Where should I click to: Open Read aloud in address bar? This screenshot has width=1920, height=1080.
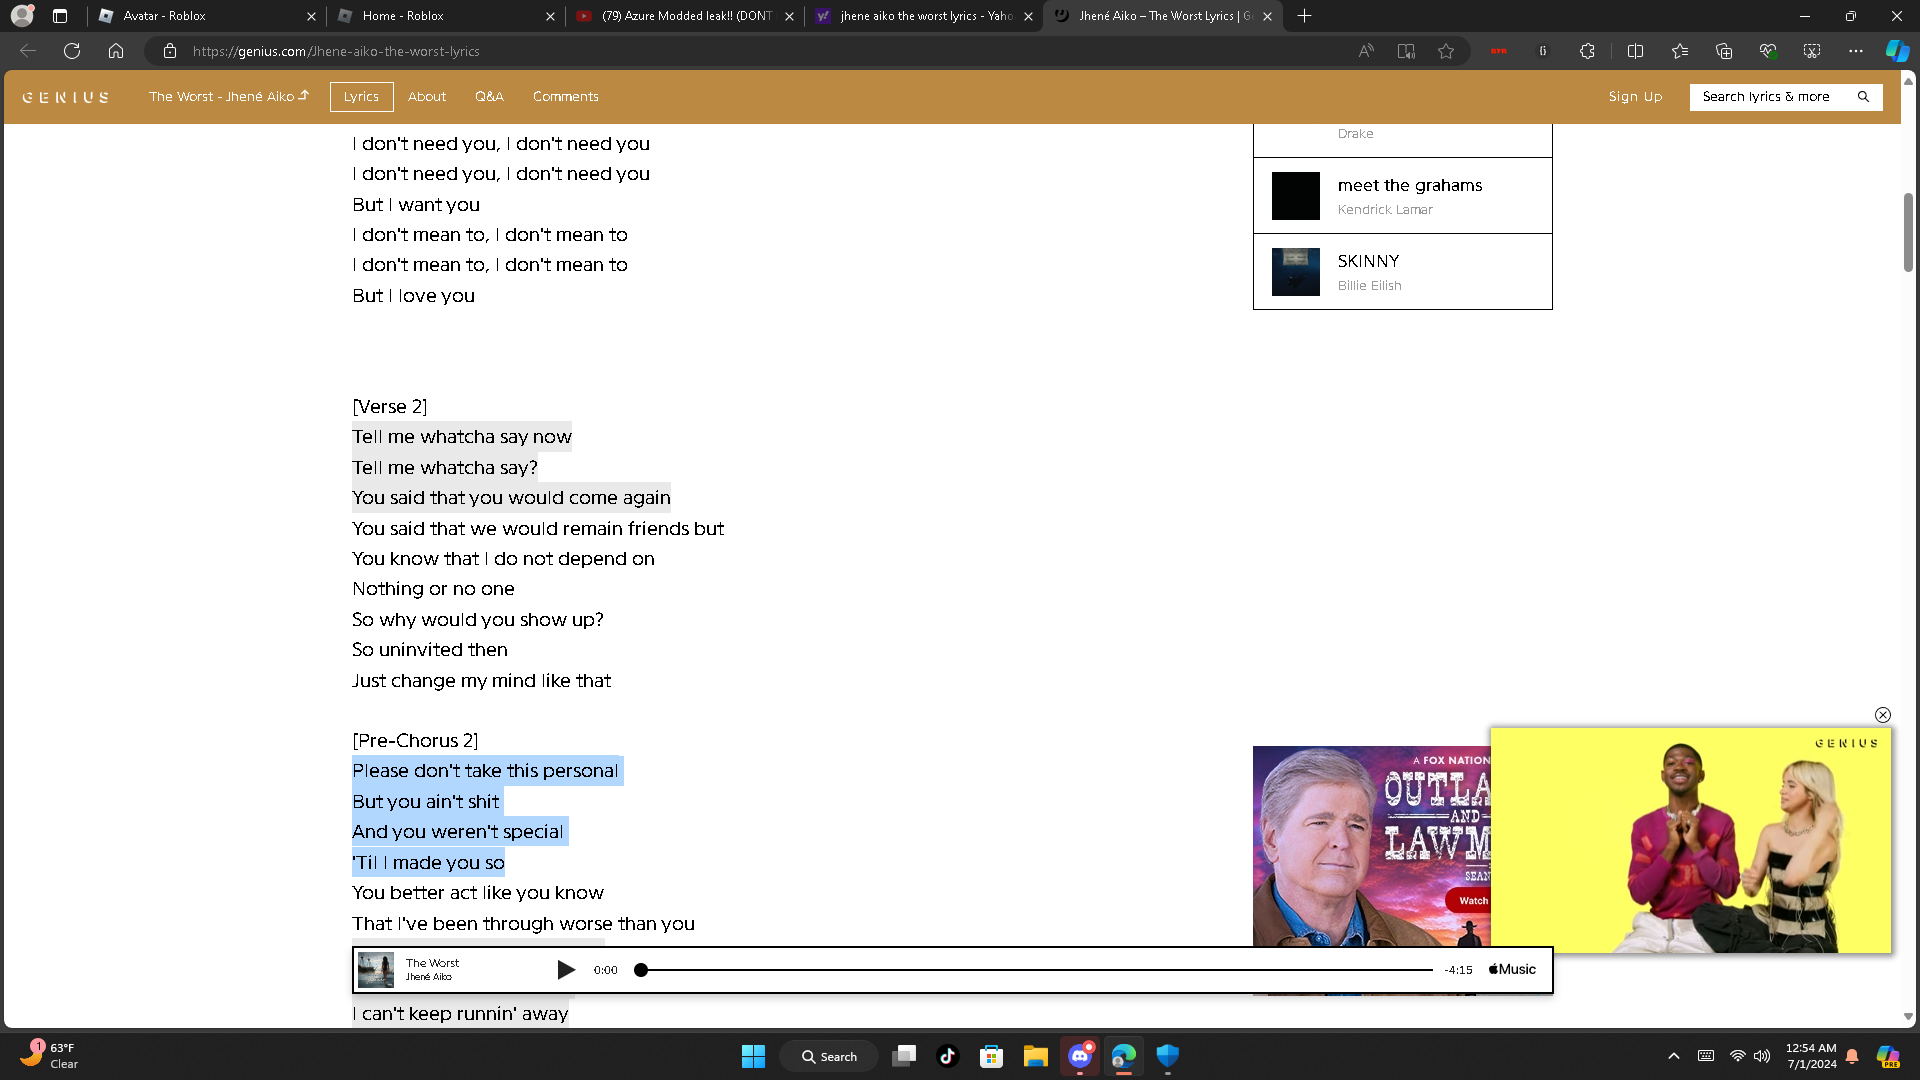click(1366, 51)
